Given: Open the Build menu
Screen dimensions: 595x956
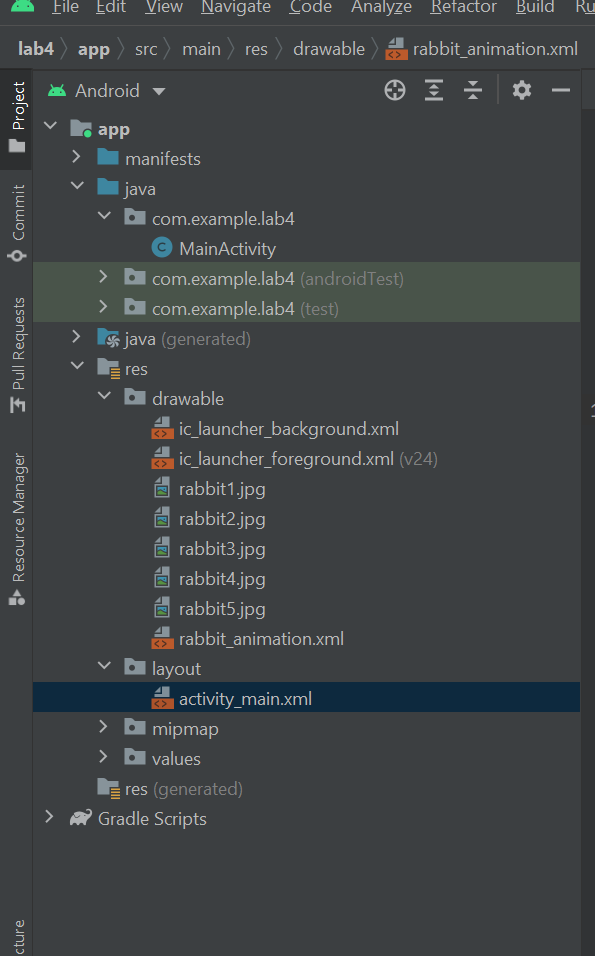Looking at the screenshot, I should [535, 8].
